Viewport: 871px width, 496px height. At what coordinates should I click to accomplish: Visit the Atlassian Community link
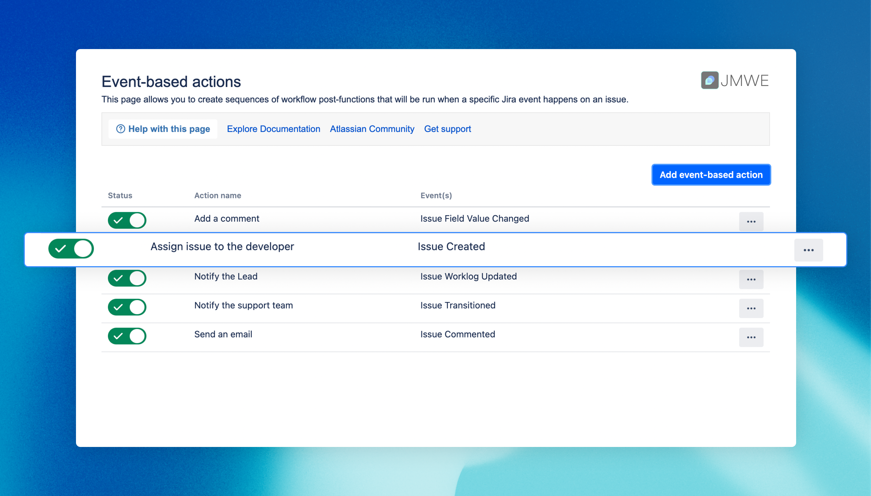[372, 129]
